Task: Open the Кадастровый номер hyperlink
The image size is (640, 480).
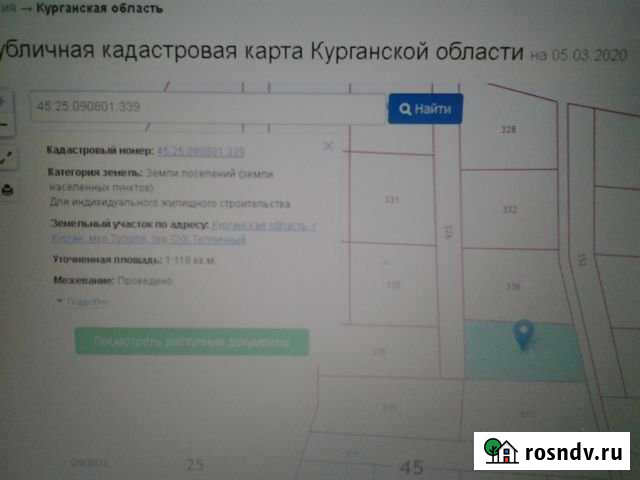Action: (x=201, y=152)
